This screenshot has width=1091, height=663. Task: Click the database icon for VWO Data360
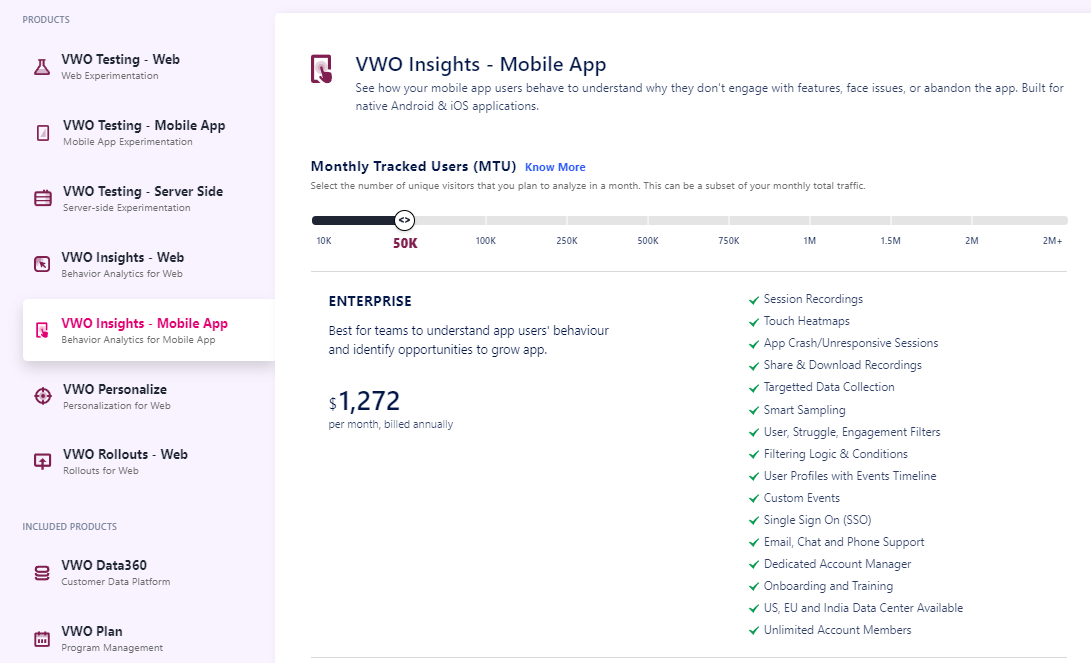click(x=42, y=573)
